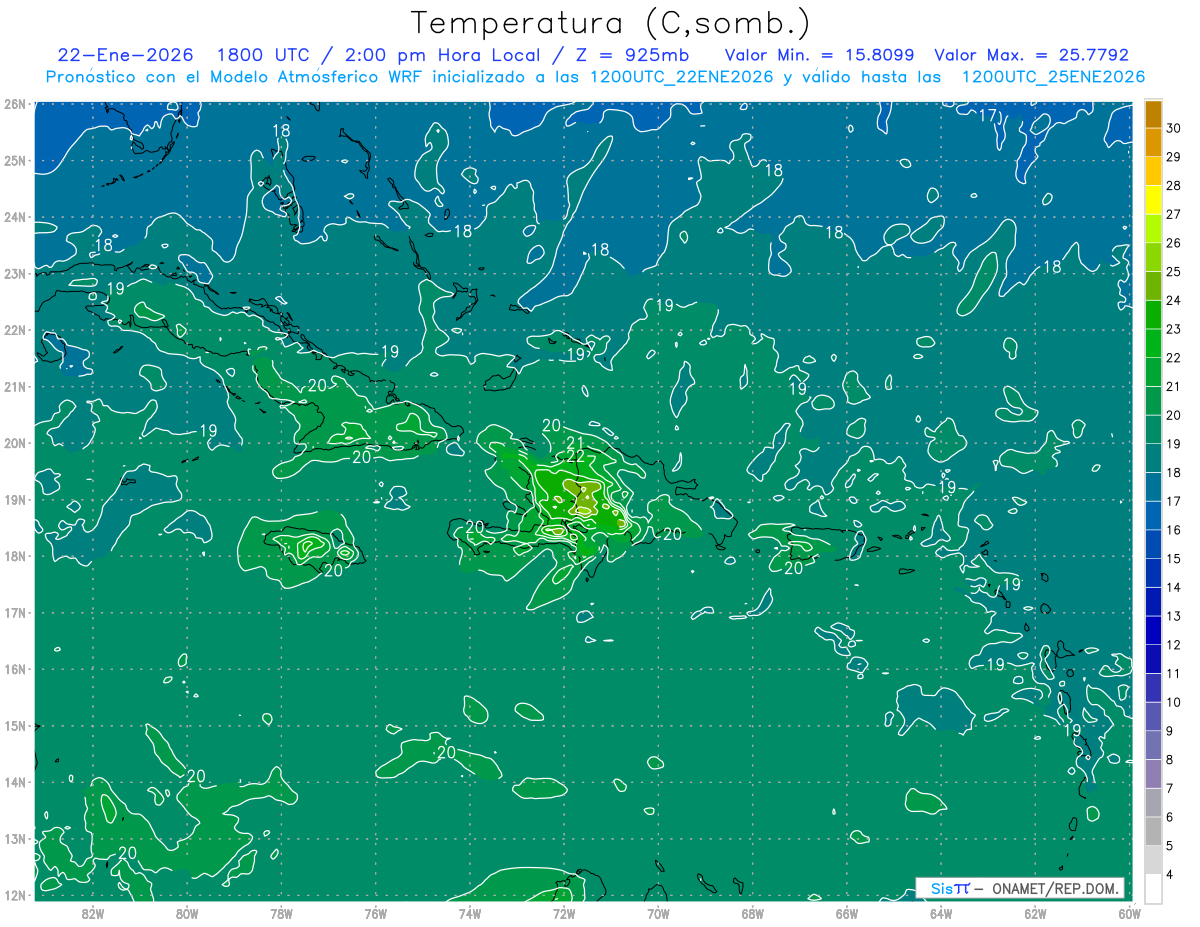
Task: Click the "23N" latitude axis label
Action: [14, 273]
